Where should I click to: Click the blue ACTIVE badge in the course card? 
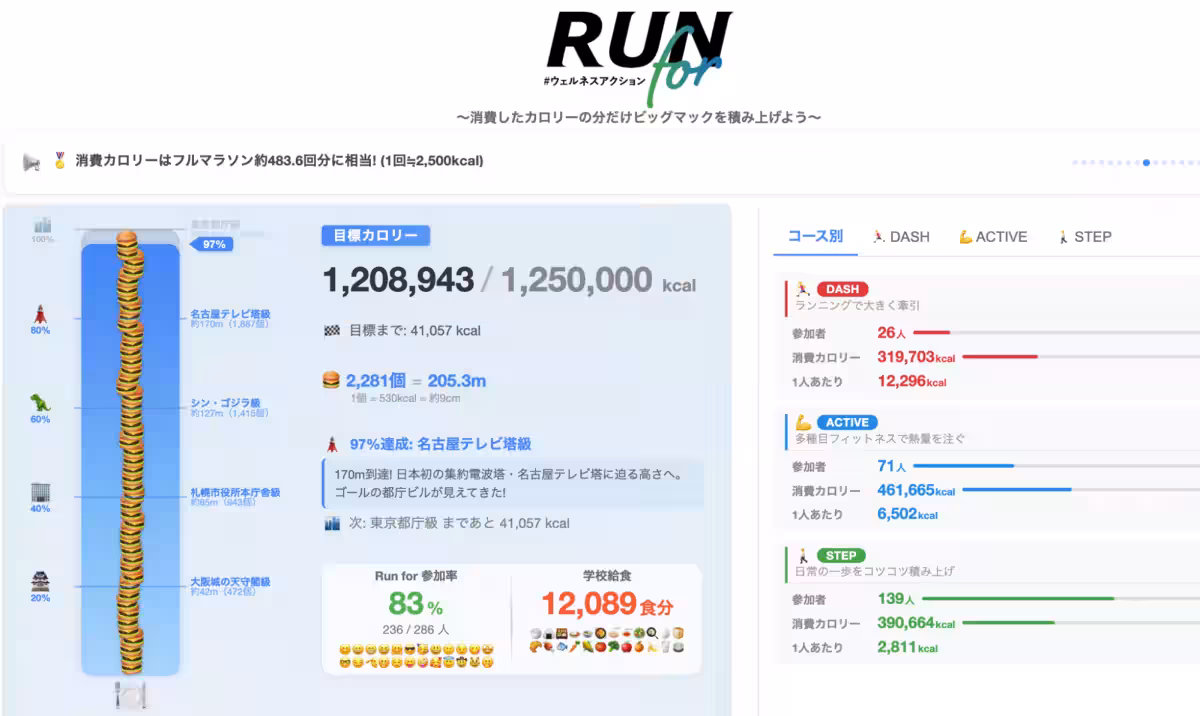847,422
